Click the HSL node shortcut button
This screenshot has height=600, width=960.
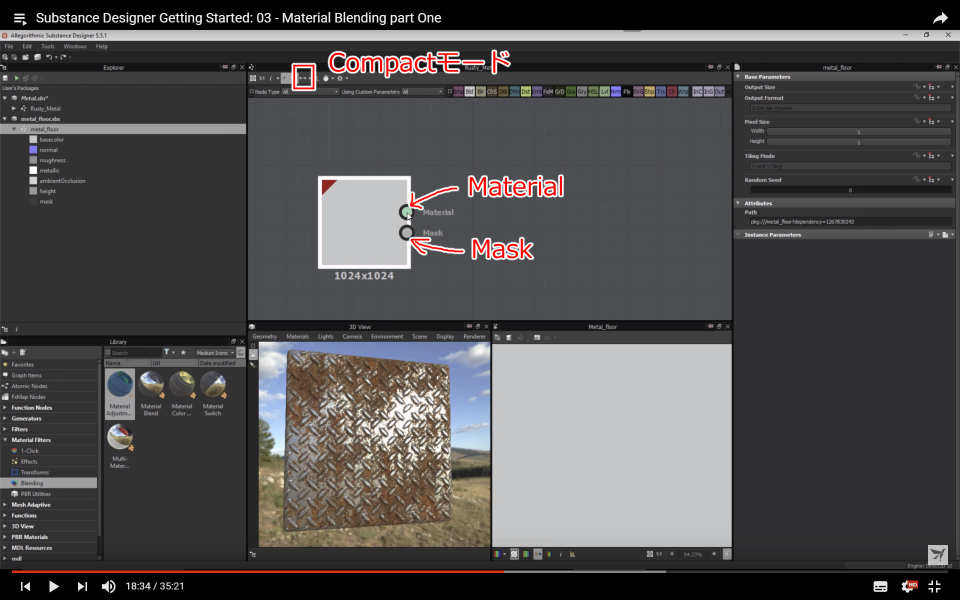coord(593,92)
